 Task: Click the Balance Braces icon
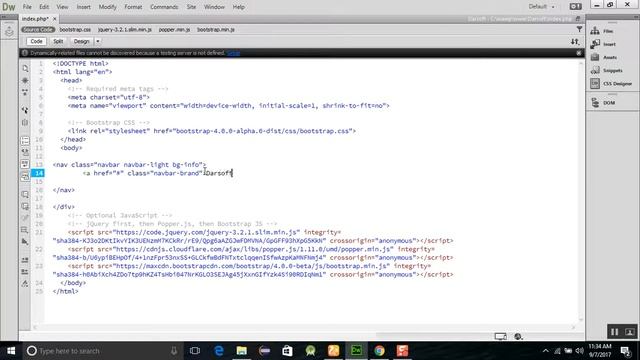(25, 122)
